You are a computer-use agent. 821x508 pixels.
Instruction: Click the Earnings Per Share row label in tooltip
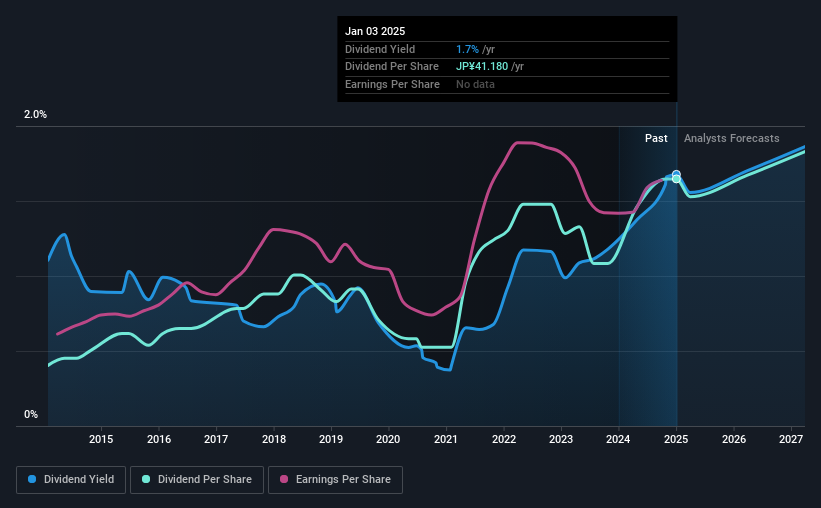tap(392, 84)
